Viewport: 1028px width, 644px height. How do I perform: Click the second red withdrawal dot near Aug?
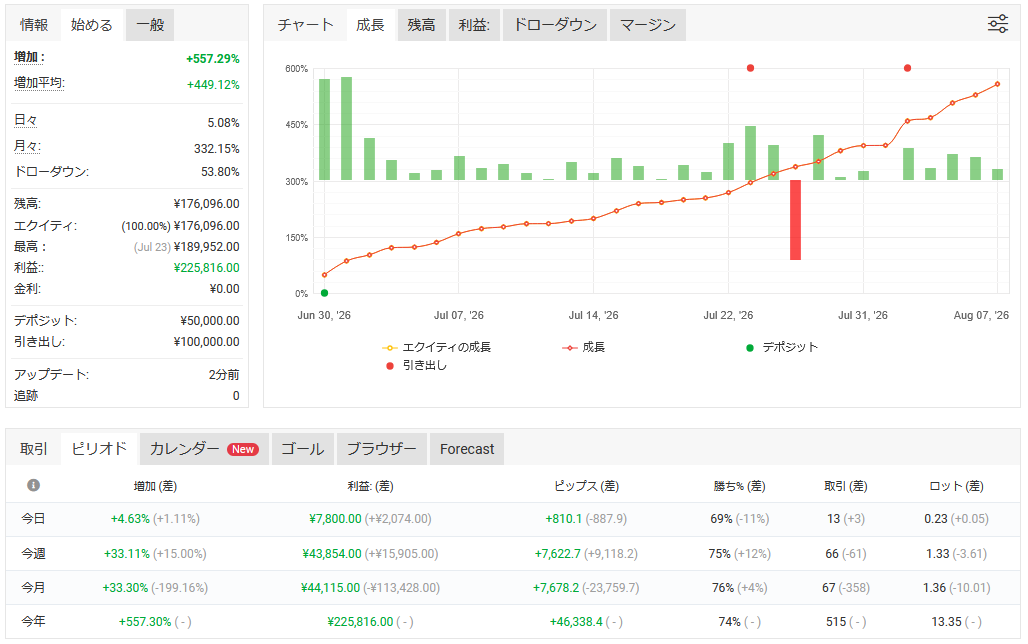(907, 68)
